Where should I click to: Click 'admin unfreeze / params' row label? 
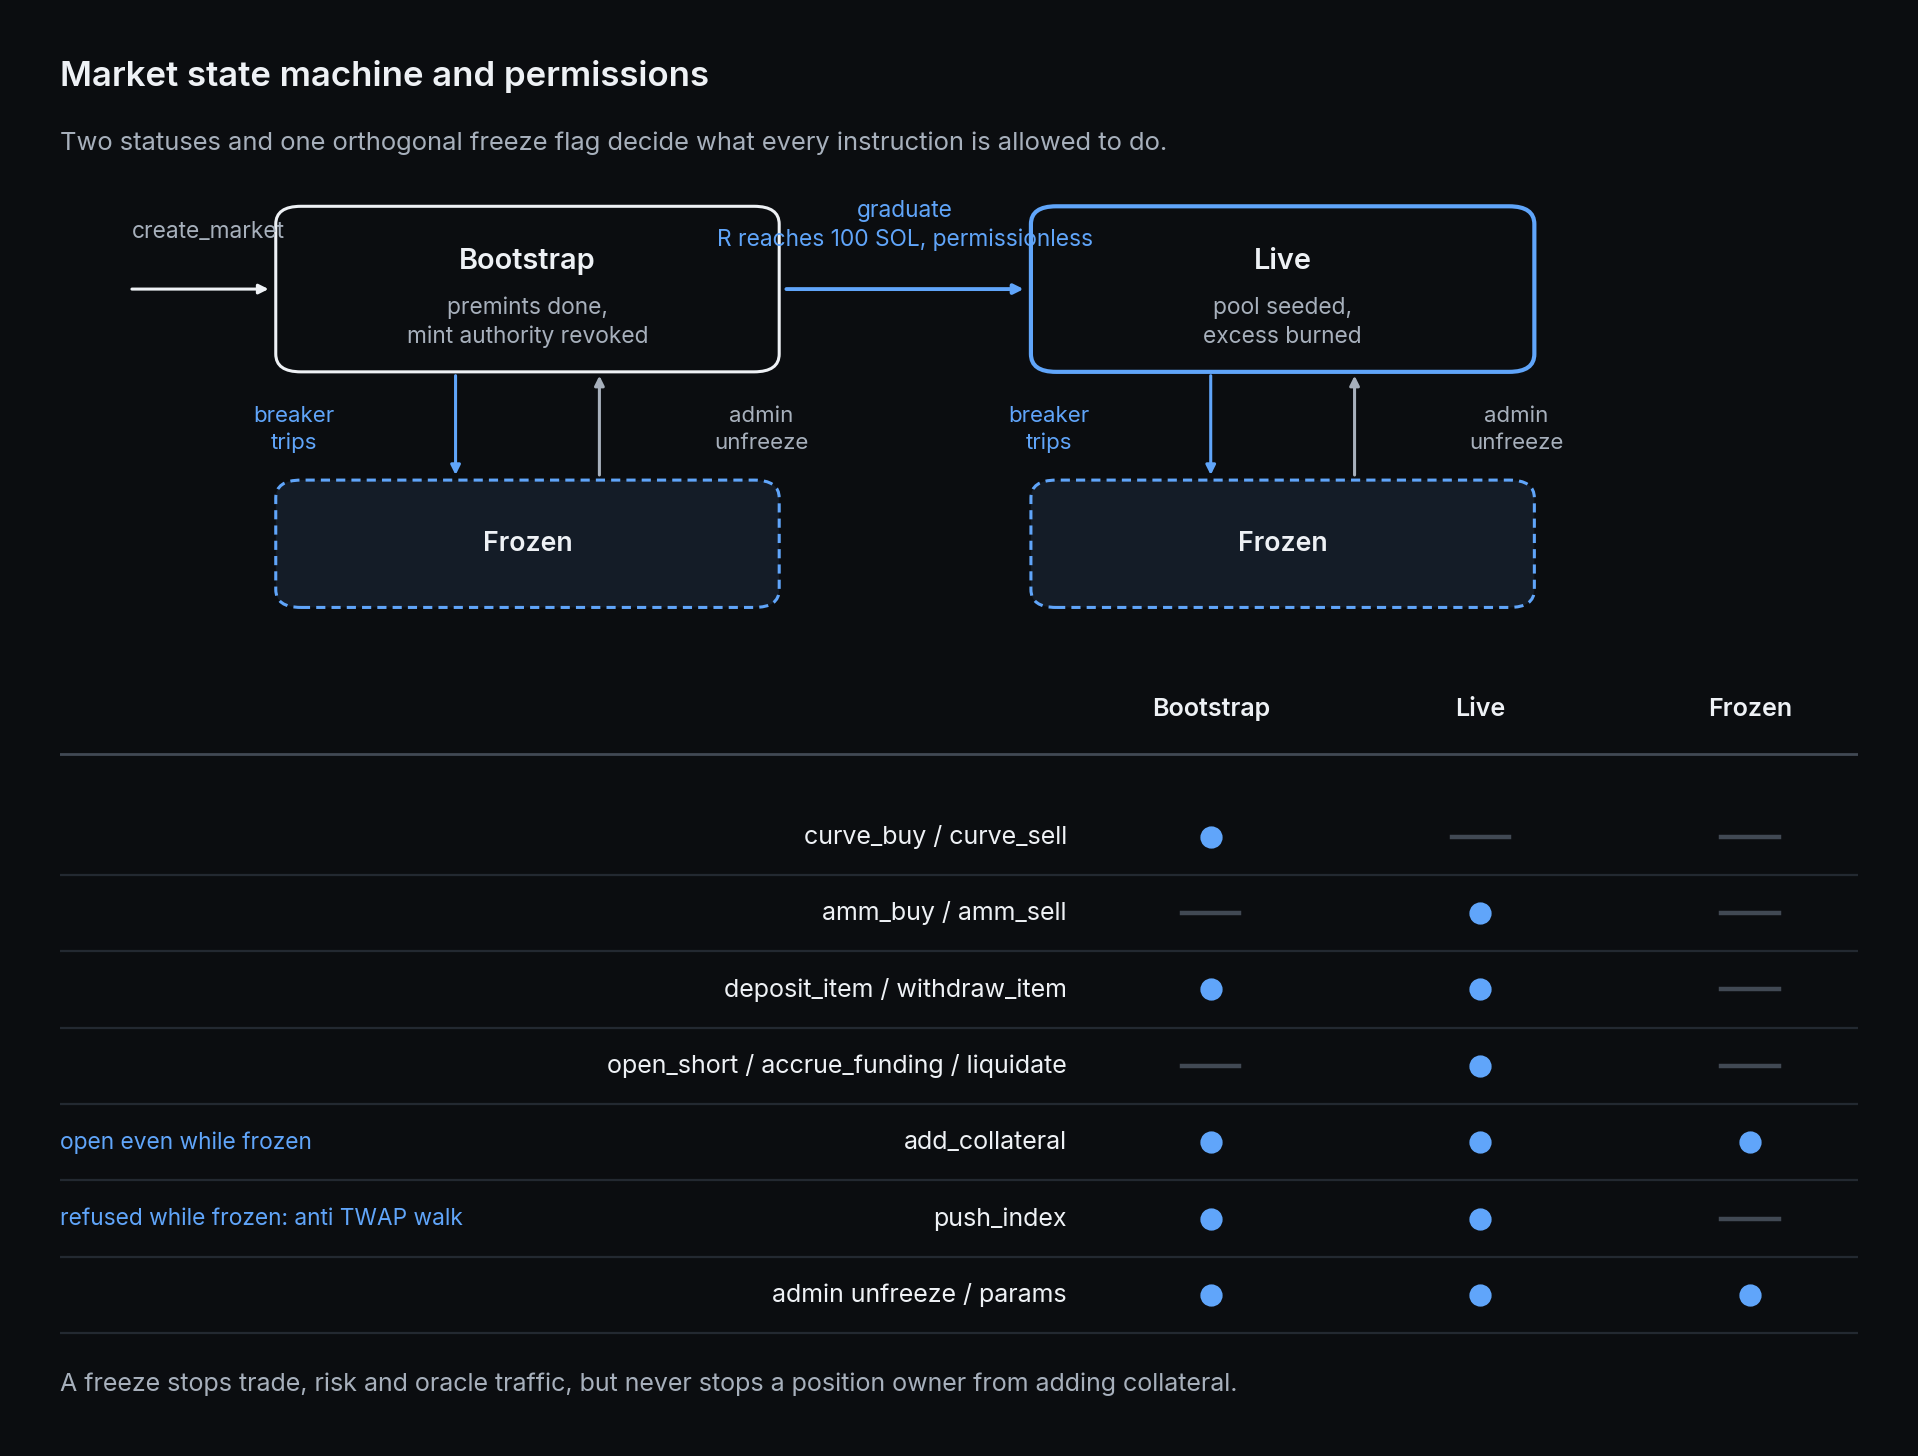[x=919, y=1294]
